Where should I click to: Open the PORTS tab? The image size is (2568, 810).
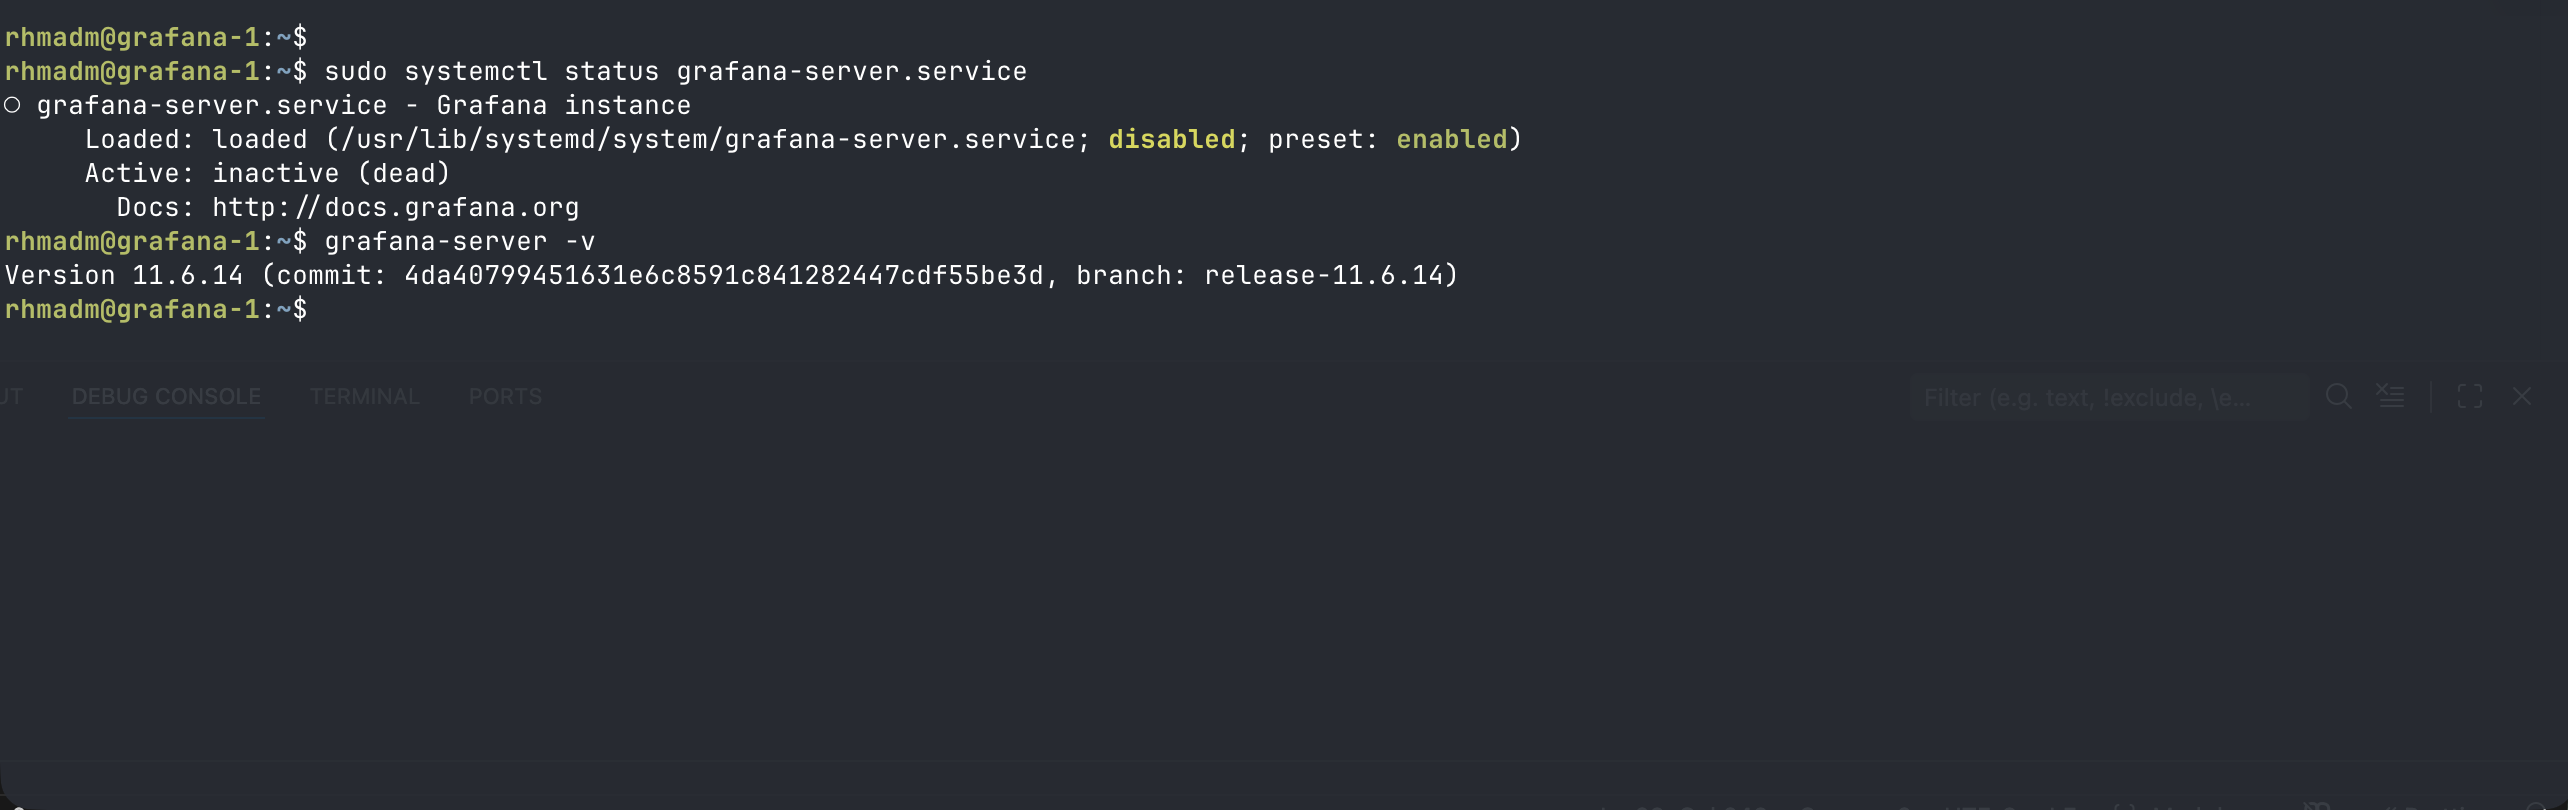[x=506, y=396]
